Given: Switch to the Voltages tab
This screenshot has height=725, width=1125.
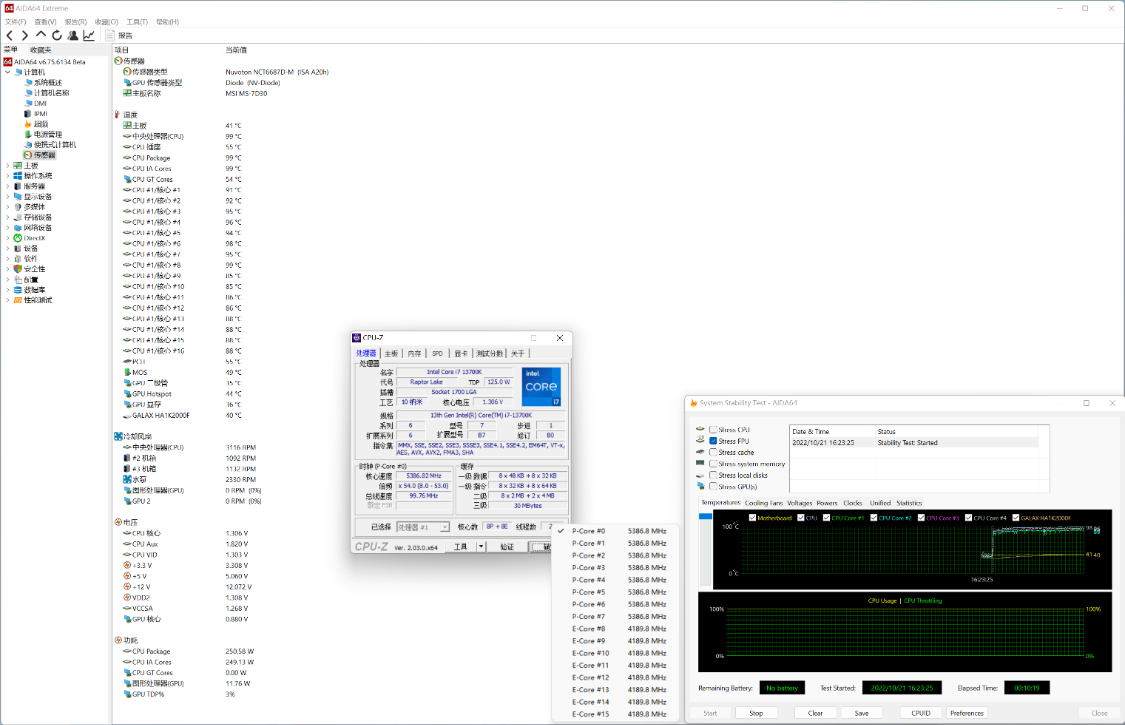Looking at the screenshot, I should (799, 503).
